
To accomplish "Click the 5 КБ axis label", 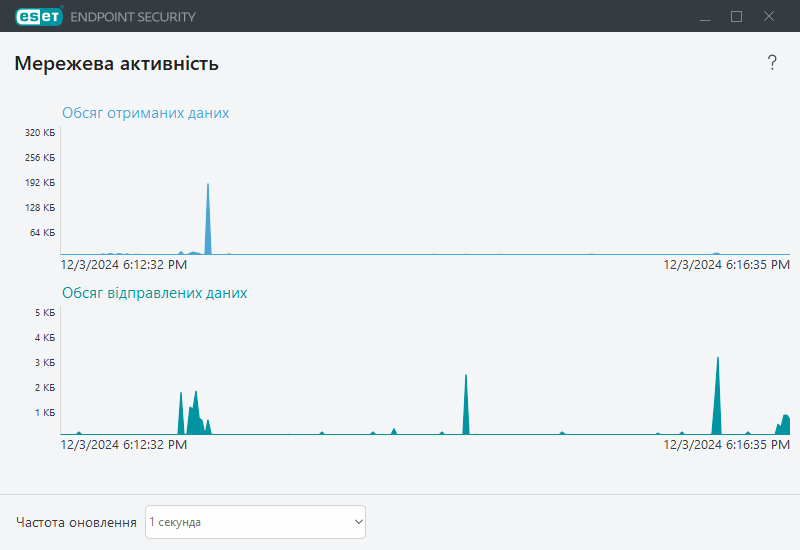I will tap(43, 313).
